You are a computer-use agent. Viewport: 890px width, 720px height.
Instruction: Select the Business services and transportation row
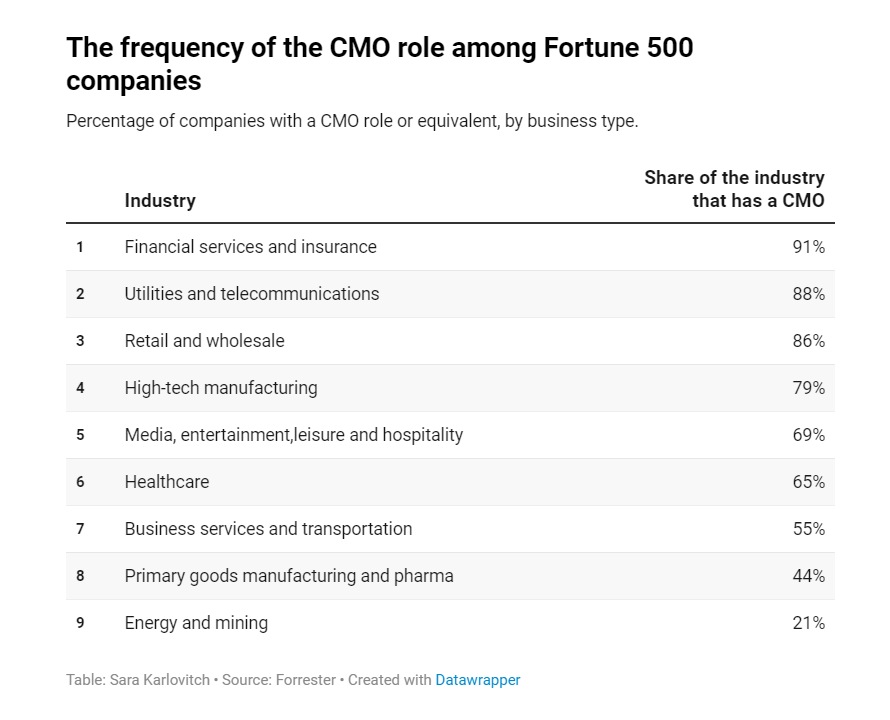268,529
